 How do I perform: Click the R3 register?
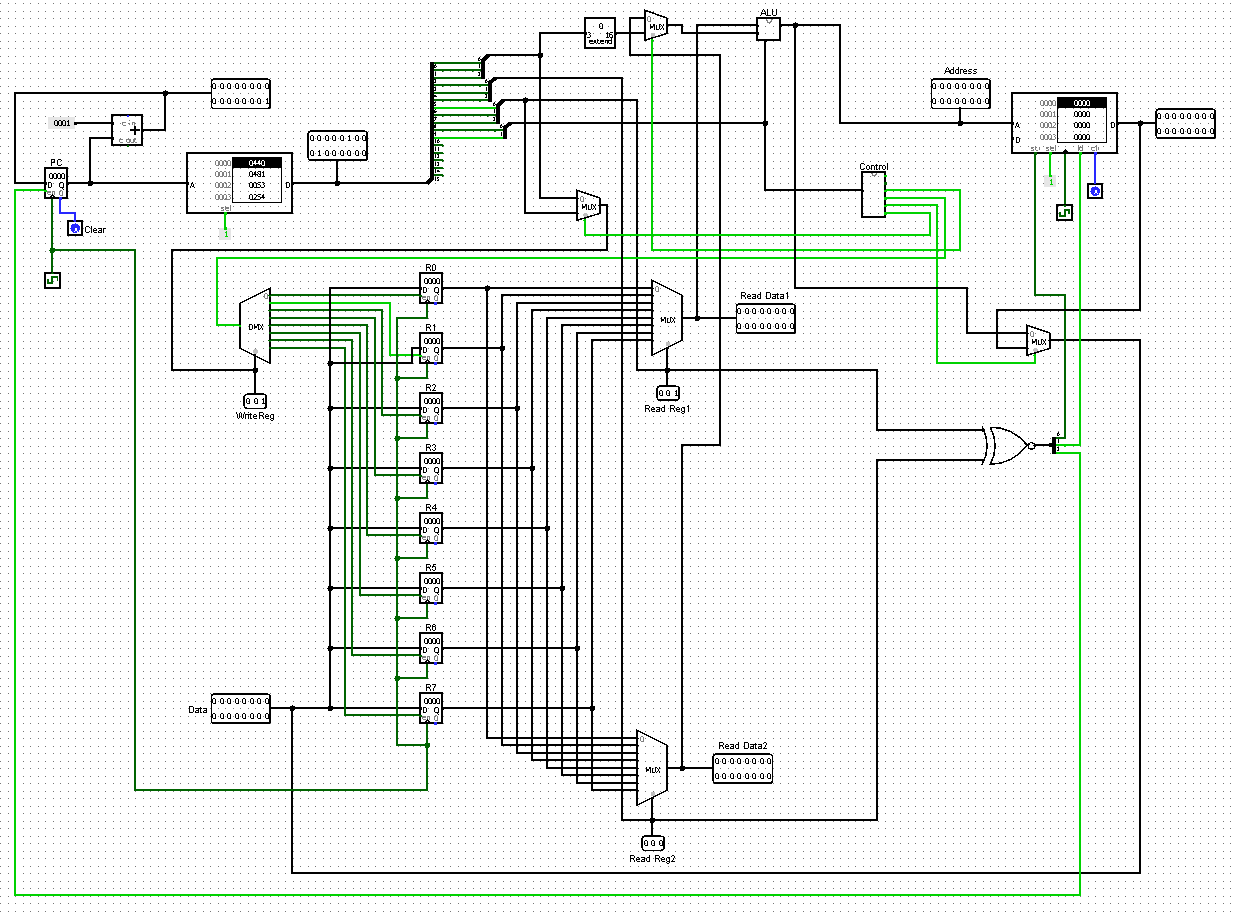[x=431, y=468]
